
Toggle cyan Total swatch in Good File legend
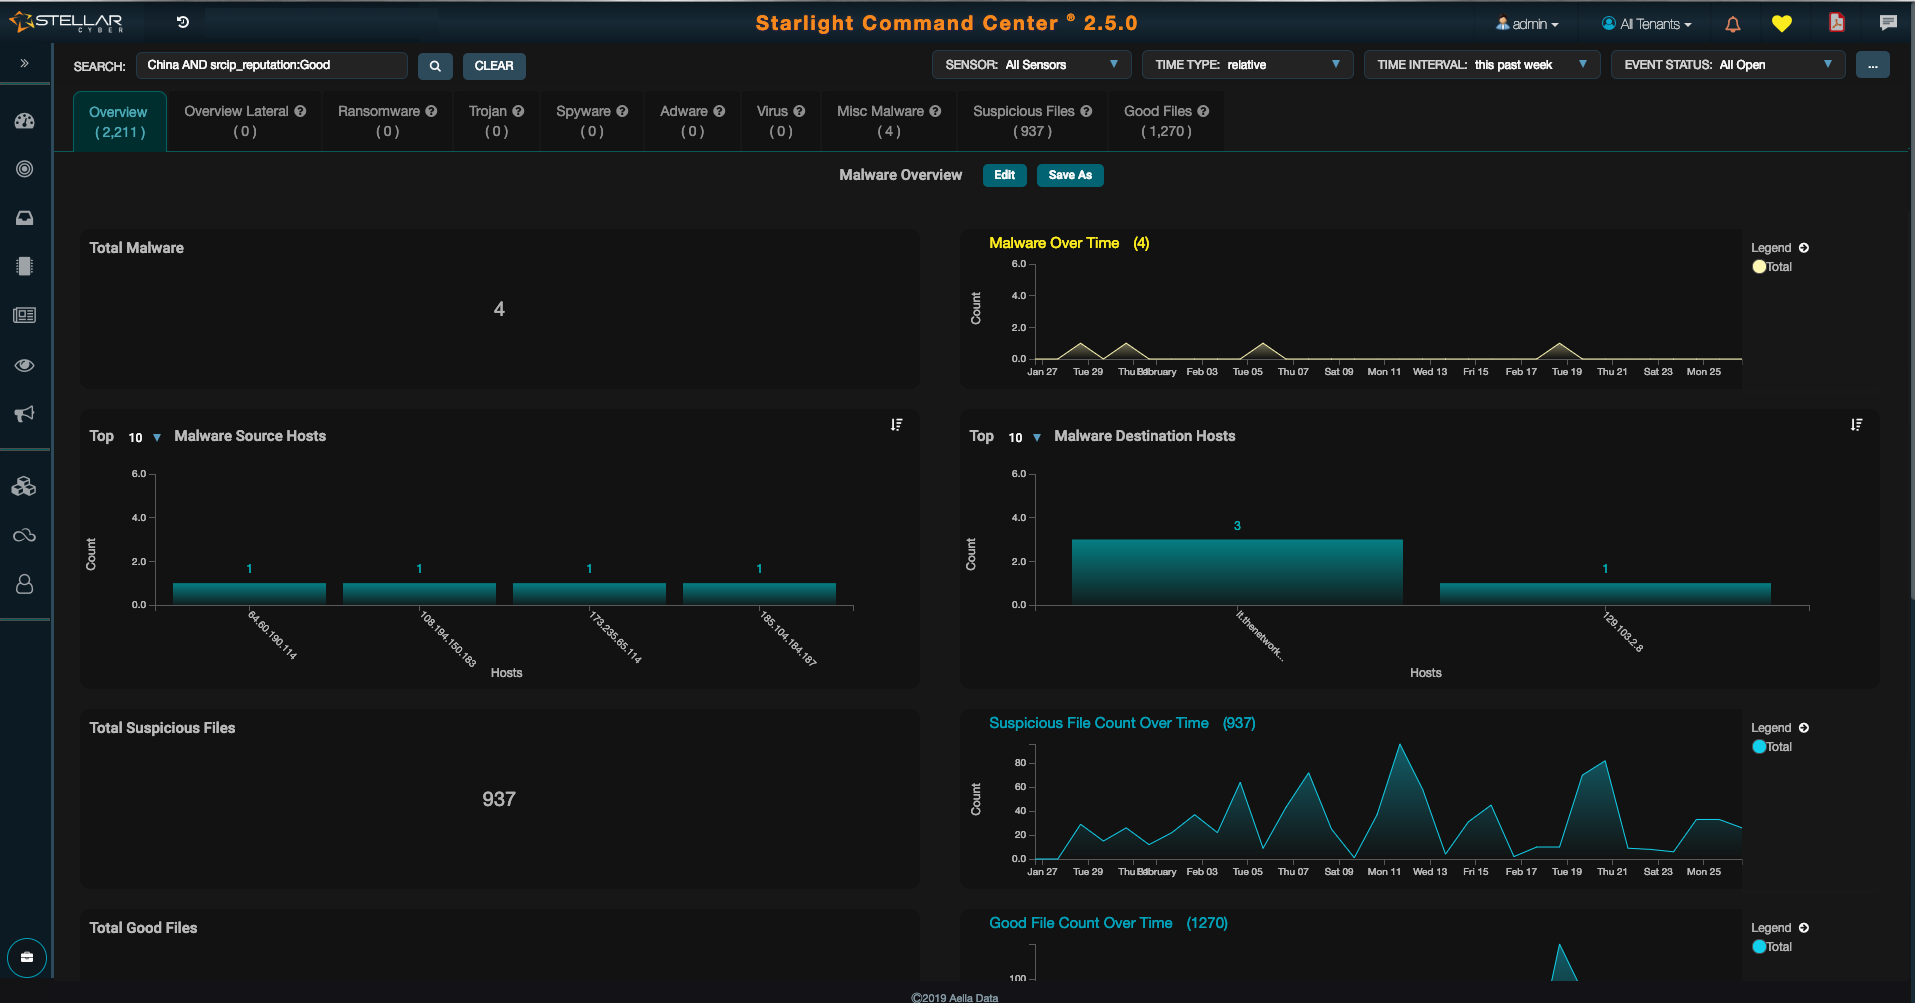(x=1759, y=947)
